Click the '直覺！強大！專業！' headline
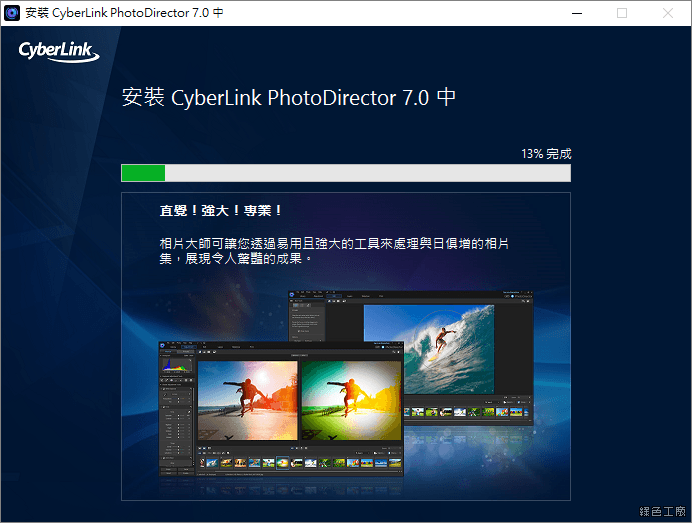The width and height of the screenshot is (692, 523). coord(221,211)
